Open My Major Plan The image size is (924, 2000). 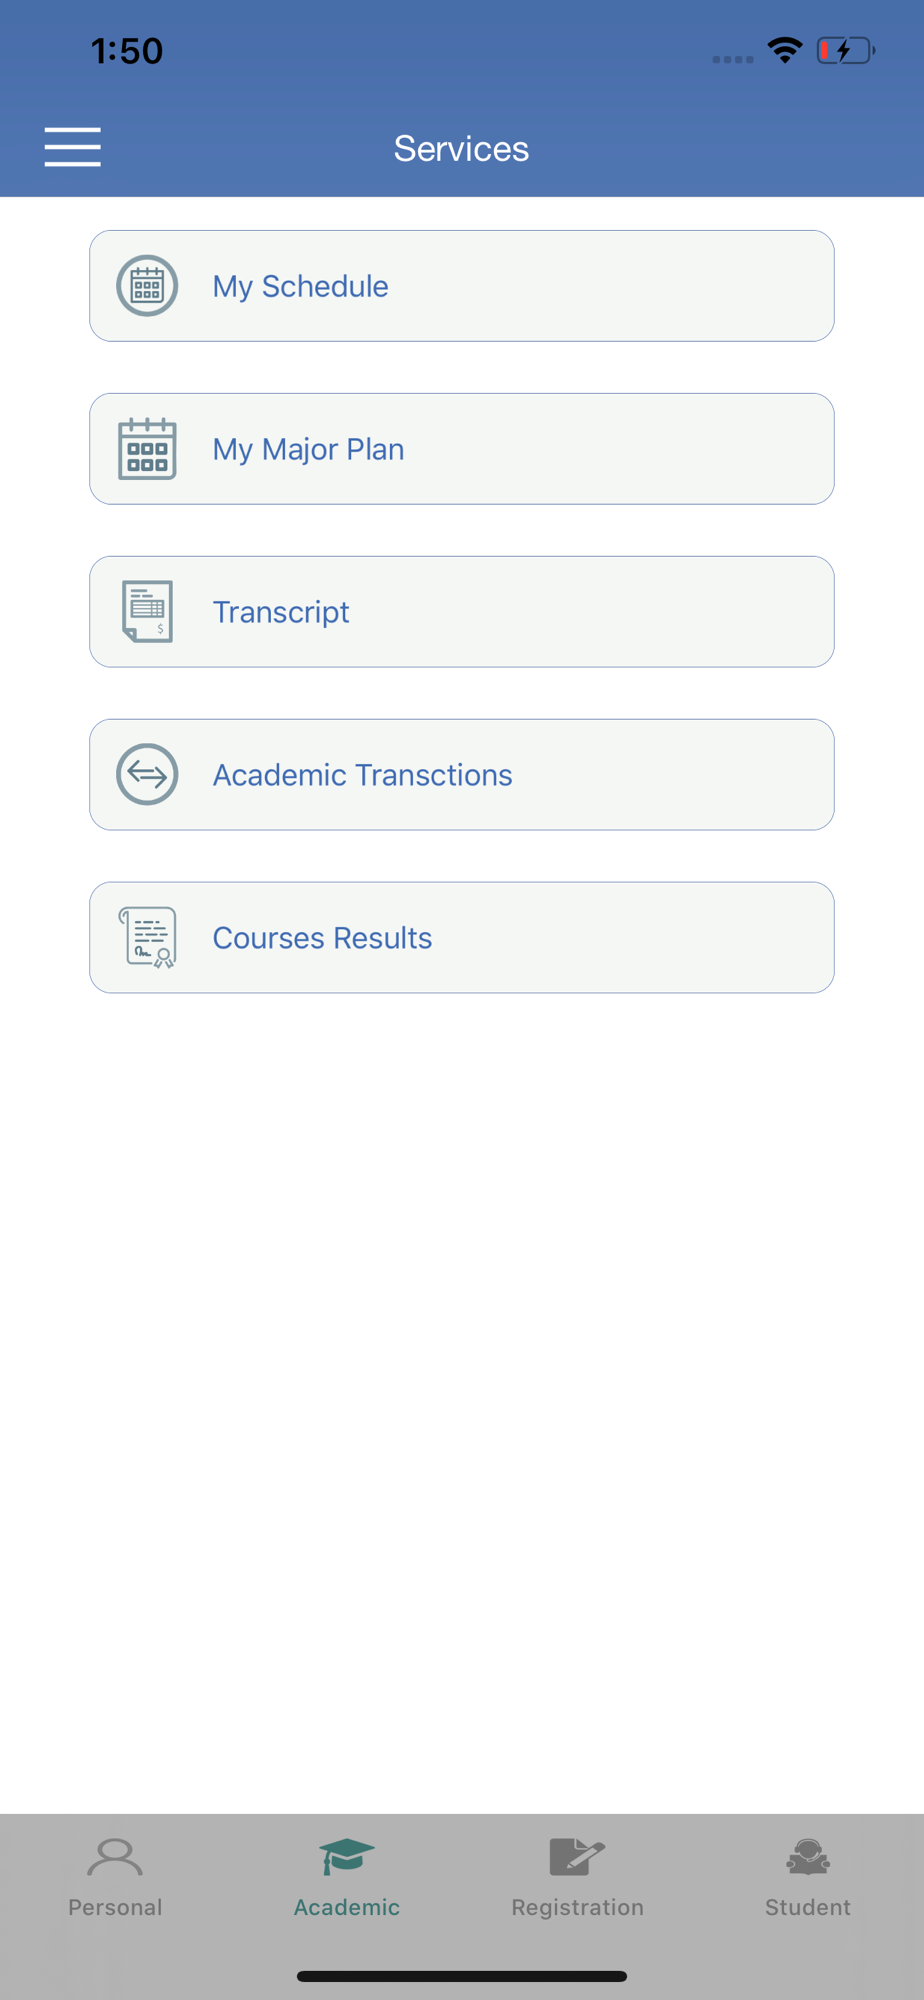(462, 449)
